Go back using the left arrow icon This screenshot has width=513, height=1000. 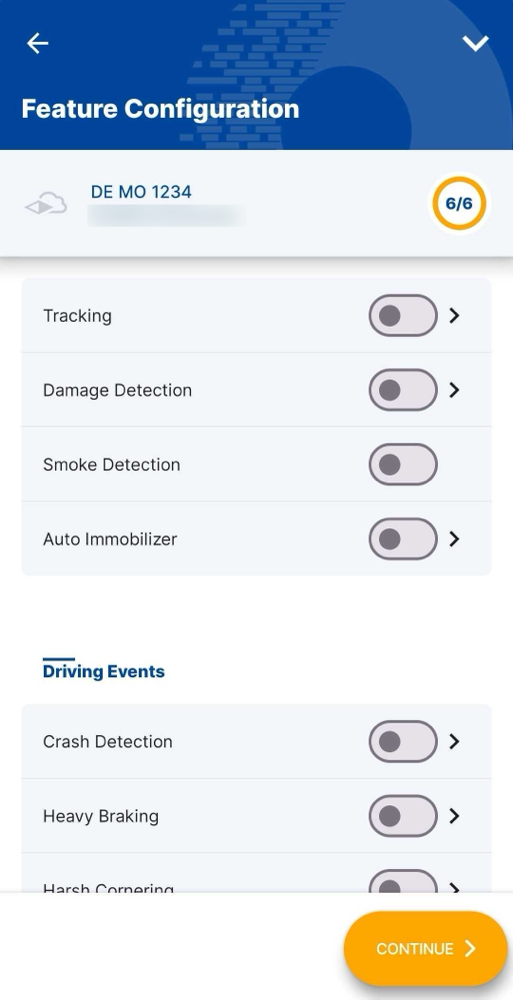pyautogui.click(x=37, y=43)
